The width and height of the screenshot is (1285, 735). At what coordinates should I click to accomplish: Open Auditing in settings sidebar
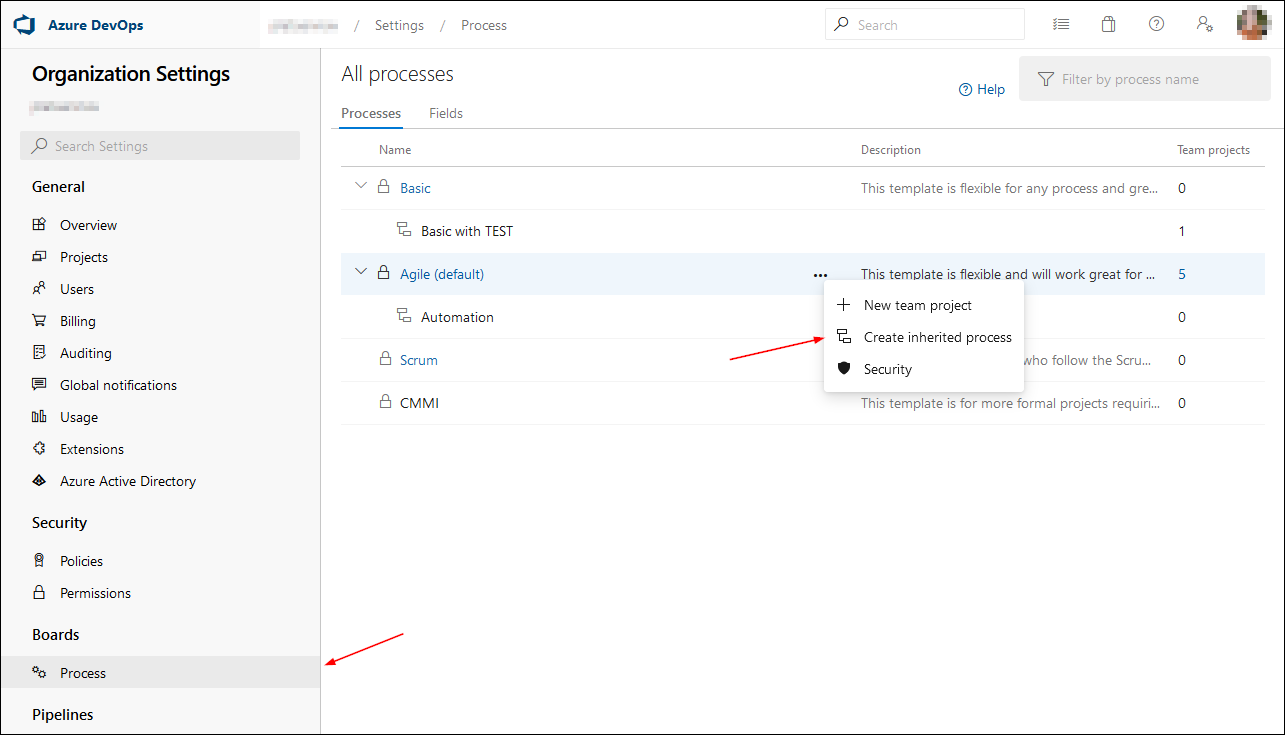point(86,353)
